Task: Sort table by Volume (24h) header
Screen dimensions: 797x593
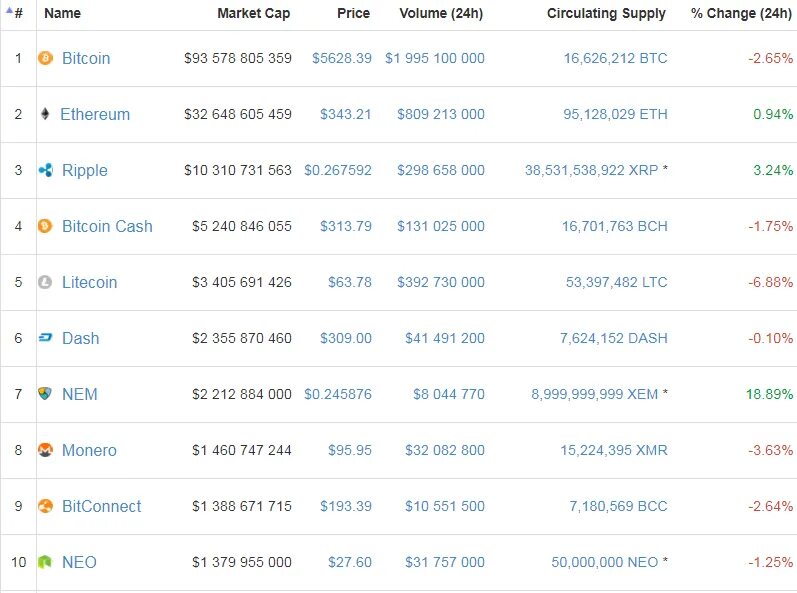Action: [x=441, y=14]
